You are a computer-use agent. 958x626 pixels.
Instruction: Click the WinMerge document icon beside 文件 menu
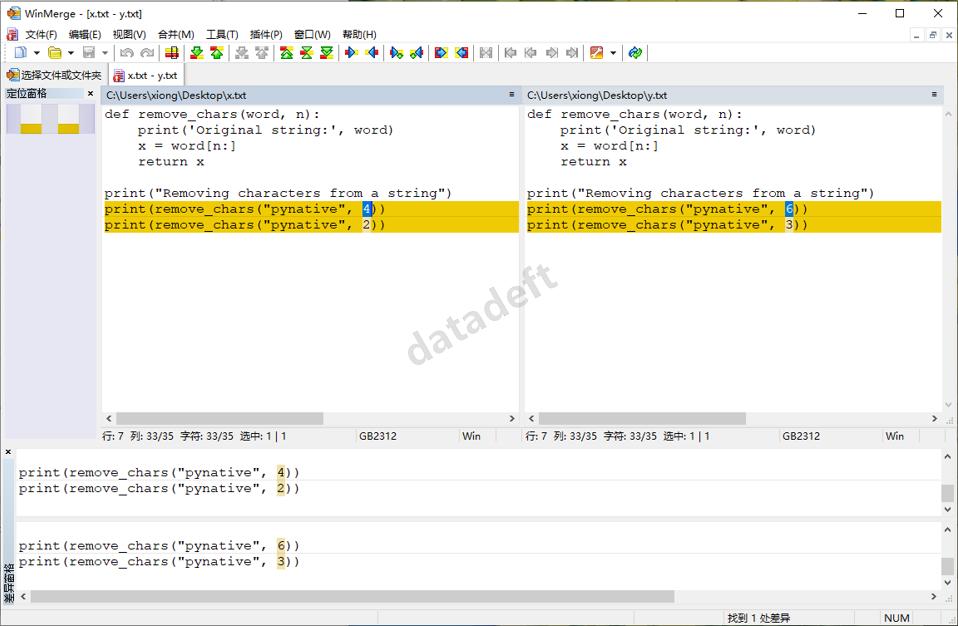(x=12, y=34)
